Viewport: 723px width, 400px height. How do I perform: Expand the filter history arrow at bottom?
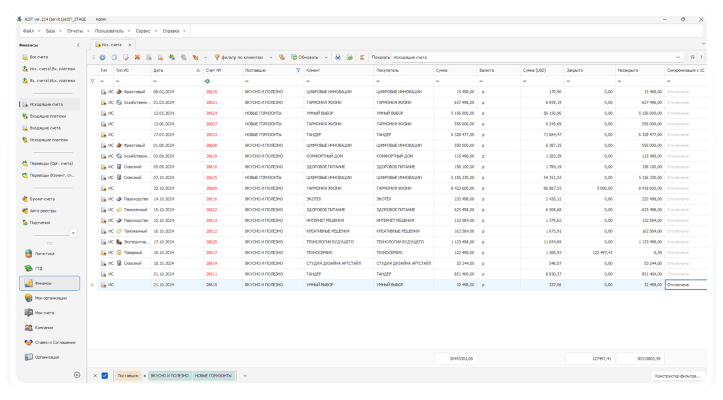(x=245, y=376)
